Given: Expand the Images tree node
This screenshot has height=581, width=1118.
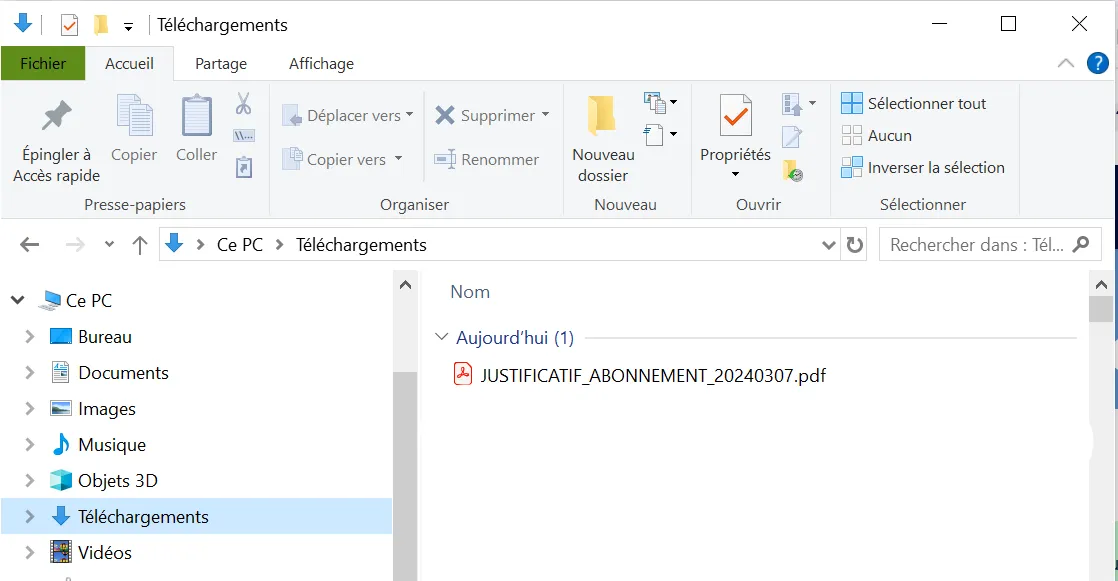Looking at the screenshot, I should point(29,408).
